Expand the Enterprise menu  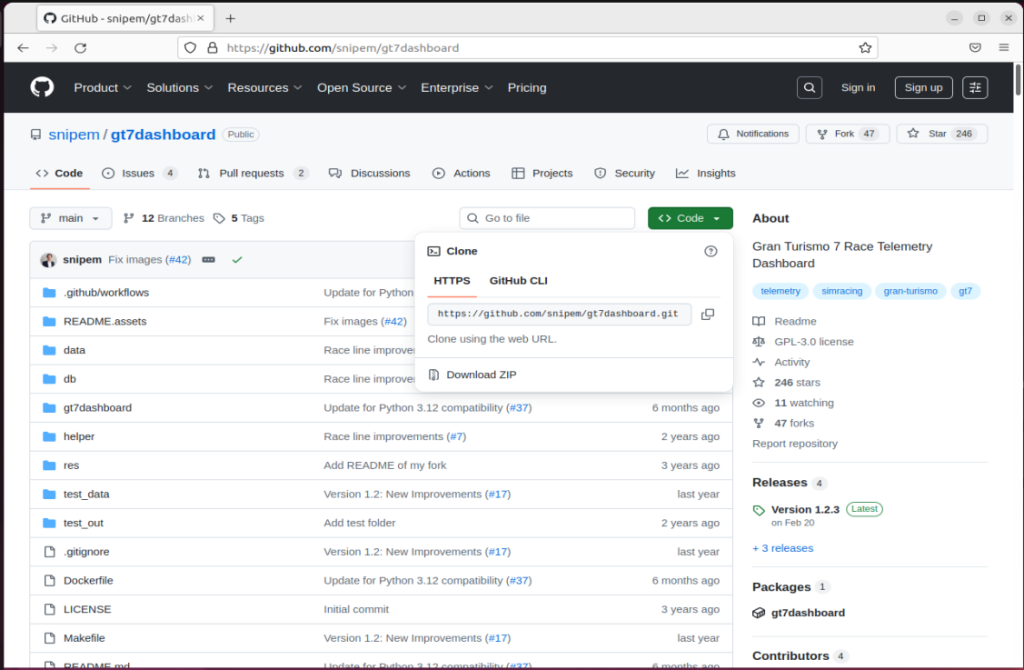pyautogui.click(x=456, y=88)
